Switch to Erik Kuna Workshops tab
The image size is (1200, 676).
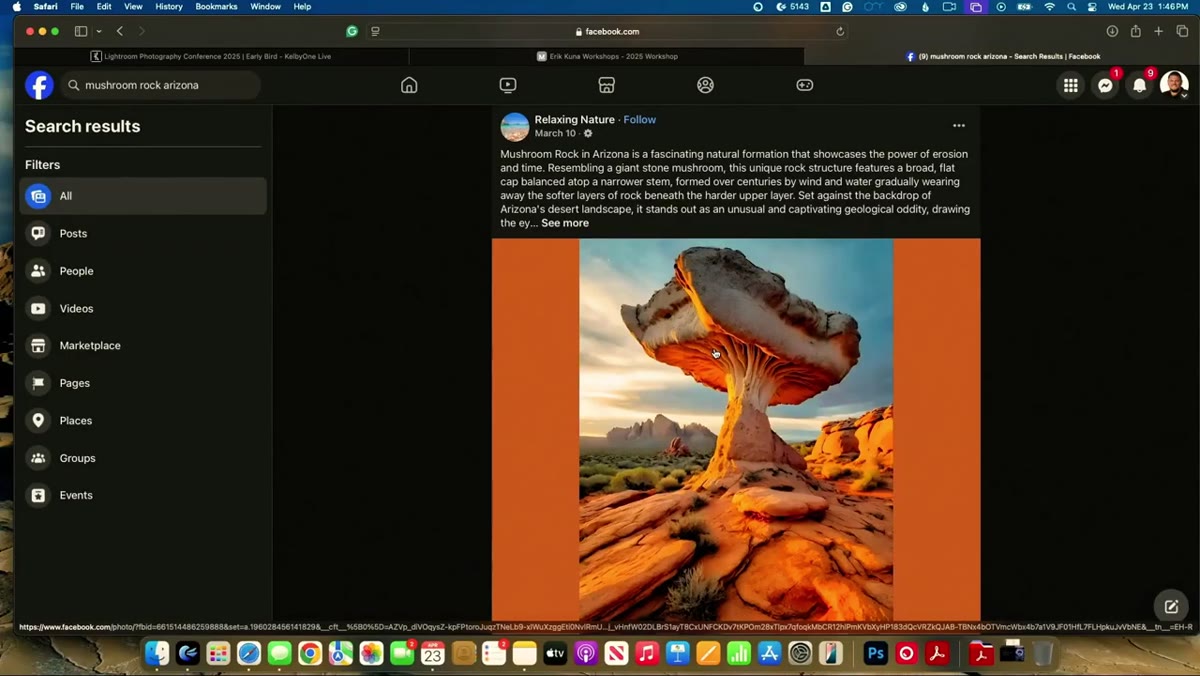tap(607, 56)
